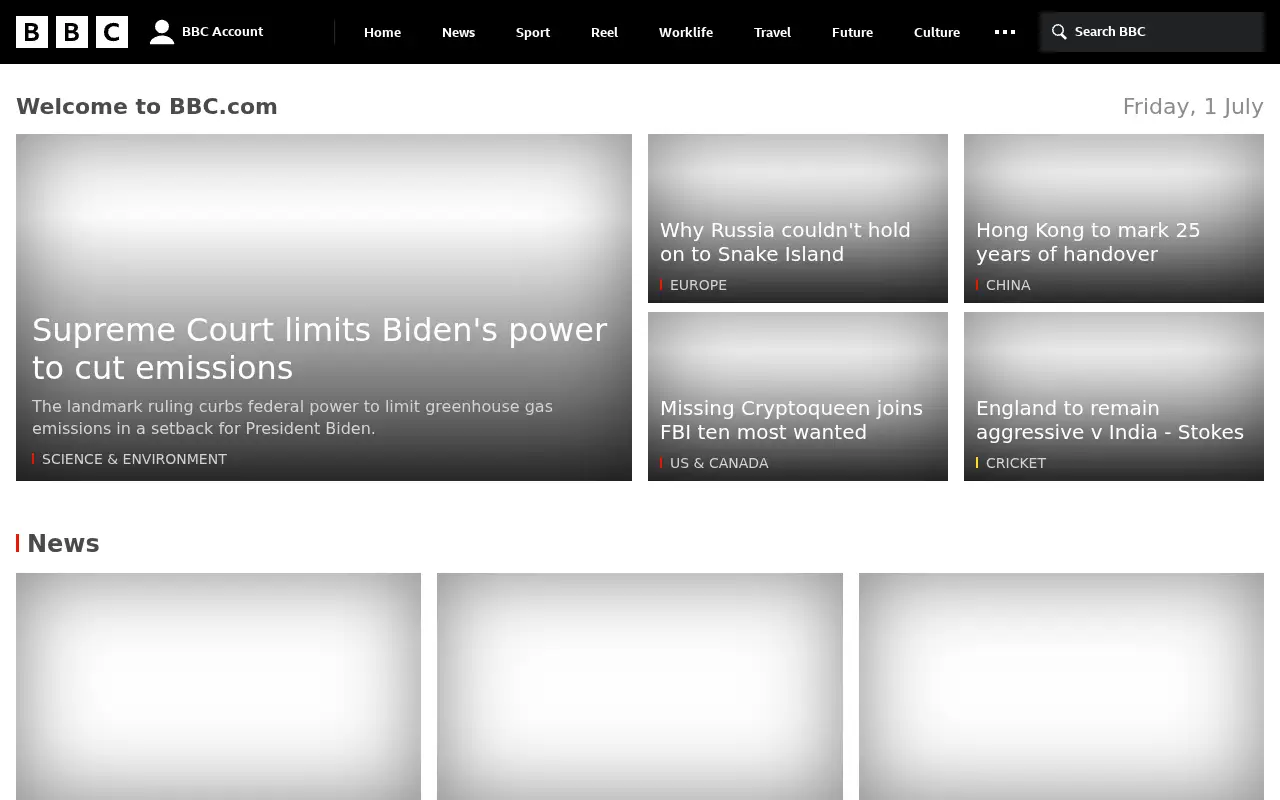Image resolution: width=1280 pixels, height=800 pixels.
Task: Click the China section tag
Action: (x=1008, y=285)
